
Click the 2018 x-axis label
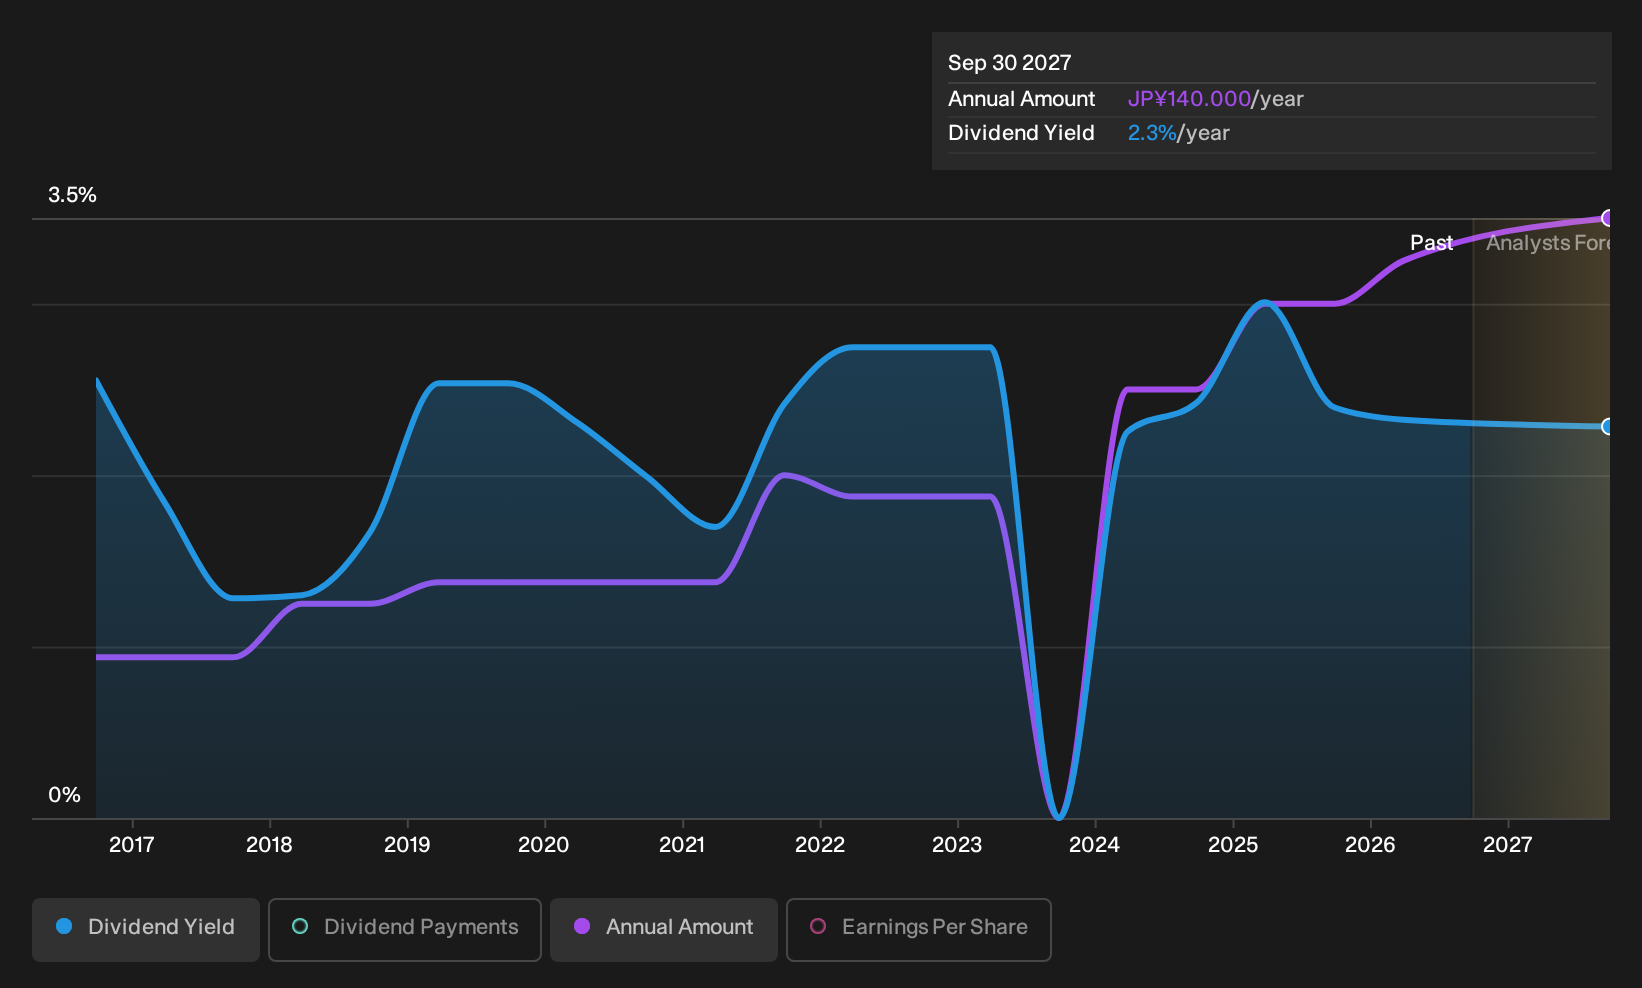(x=269, y=845)
